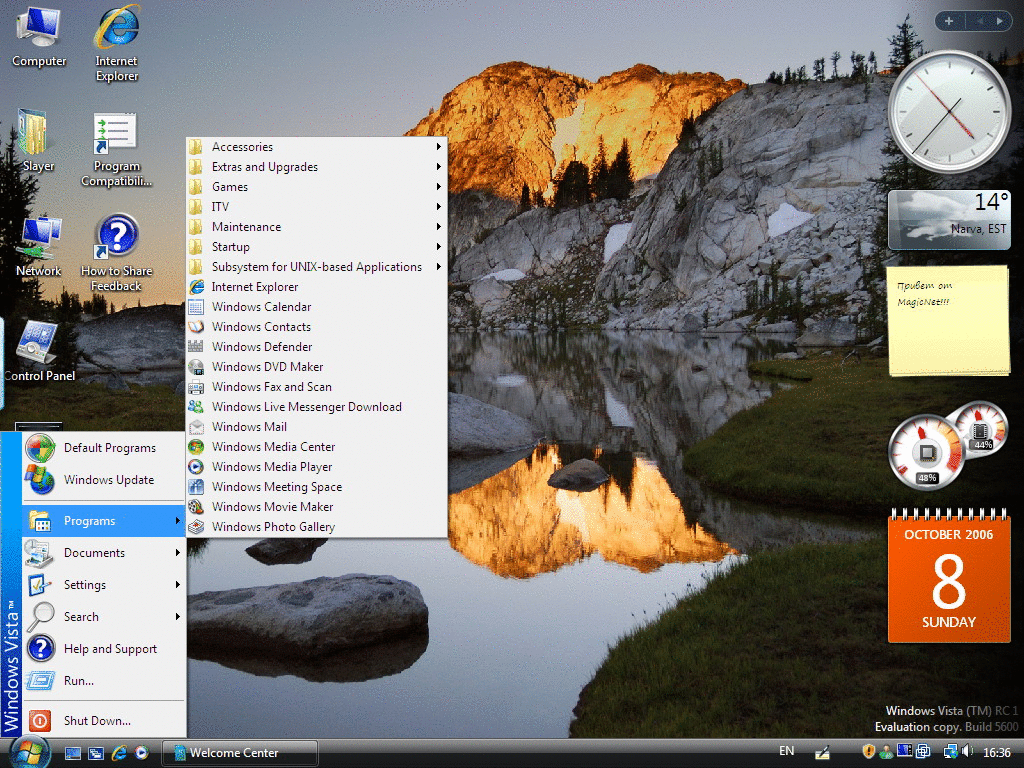The width and height of the screenshot is (1024, 768).
Task: Click the Windows Calendar icon in Programs menu
Action: (x=195, y=307)
